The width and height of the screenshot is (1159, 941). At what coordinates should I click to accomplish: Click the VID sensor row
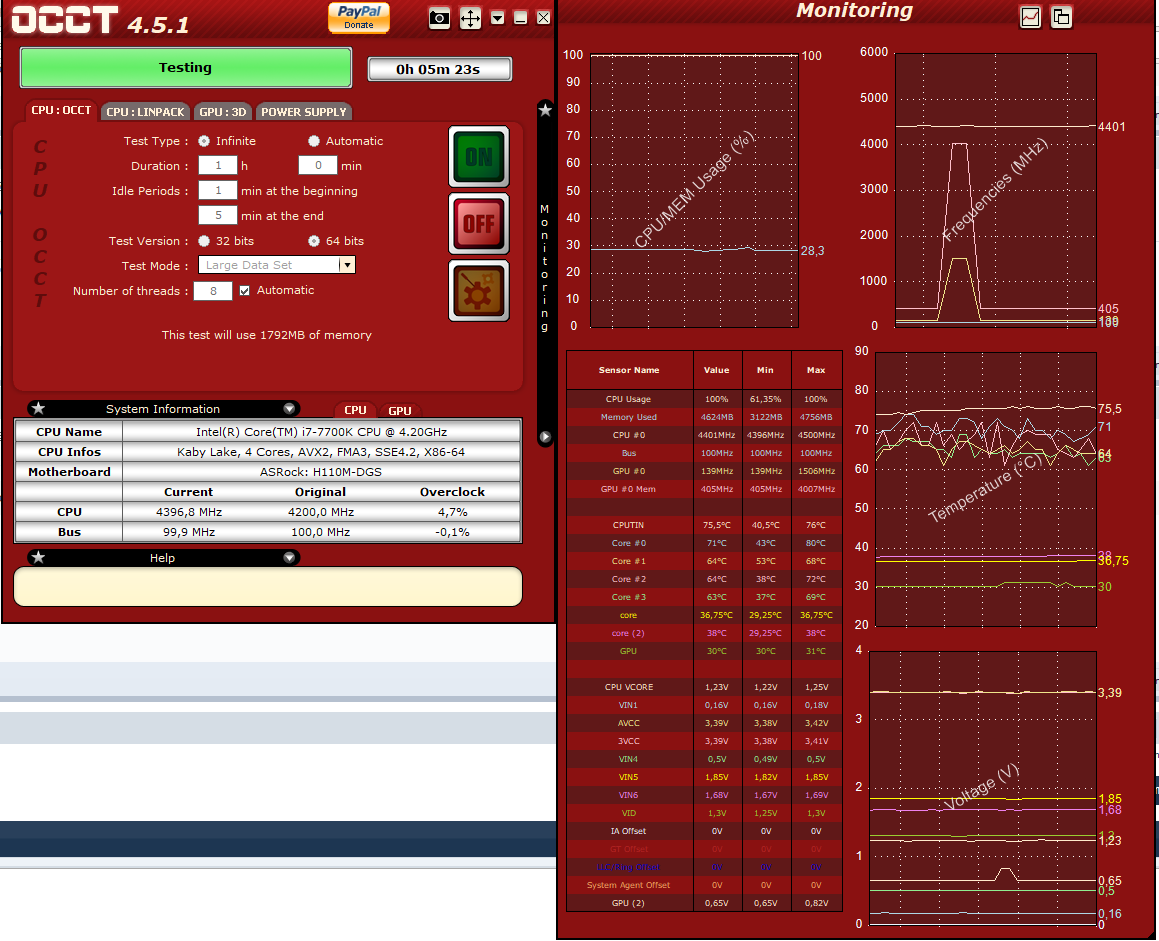tap(704, 813)
